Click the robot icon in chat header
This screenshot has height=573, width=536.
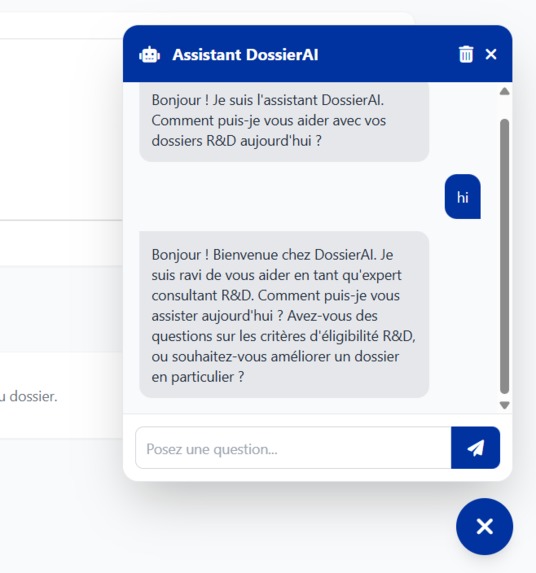[149, 55]
